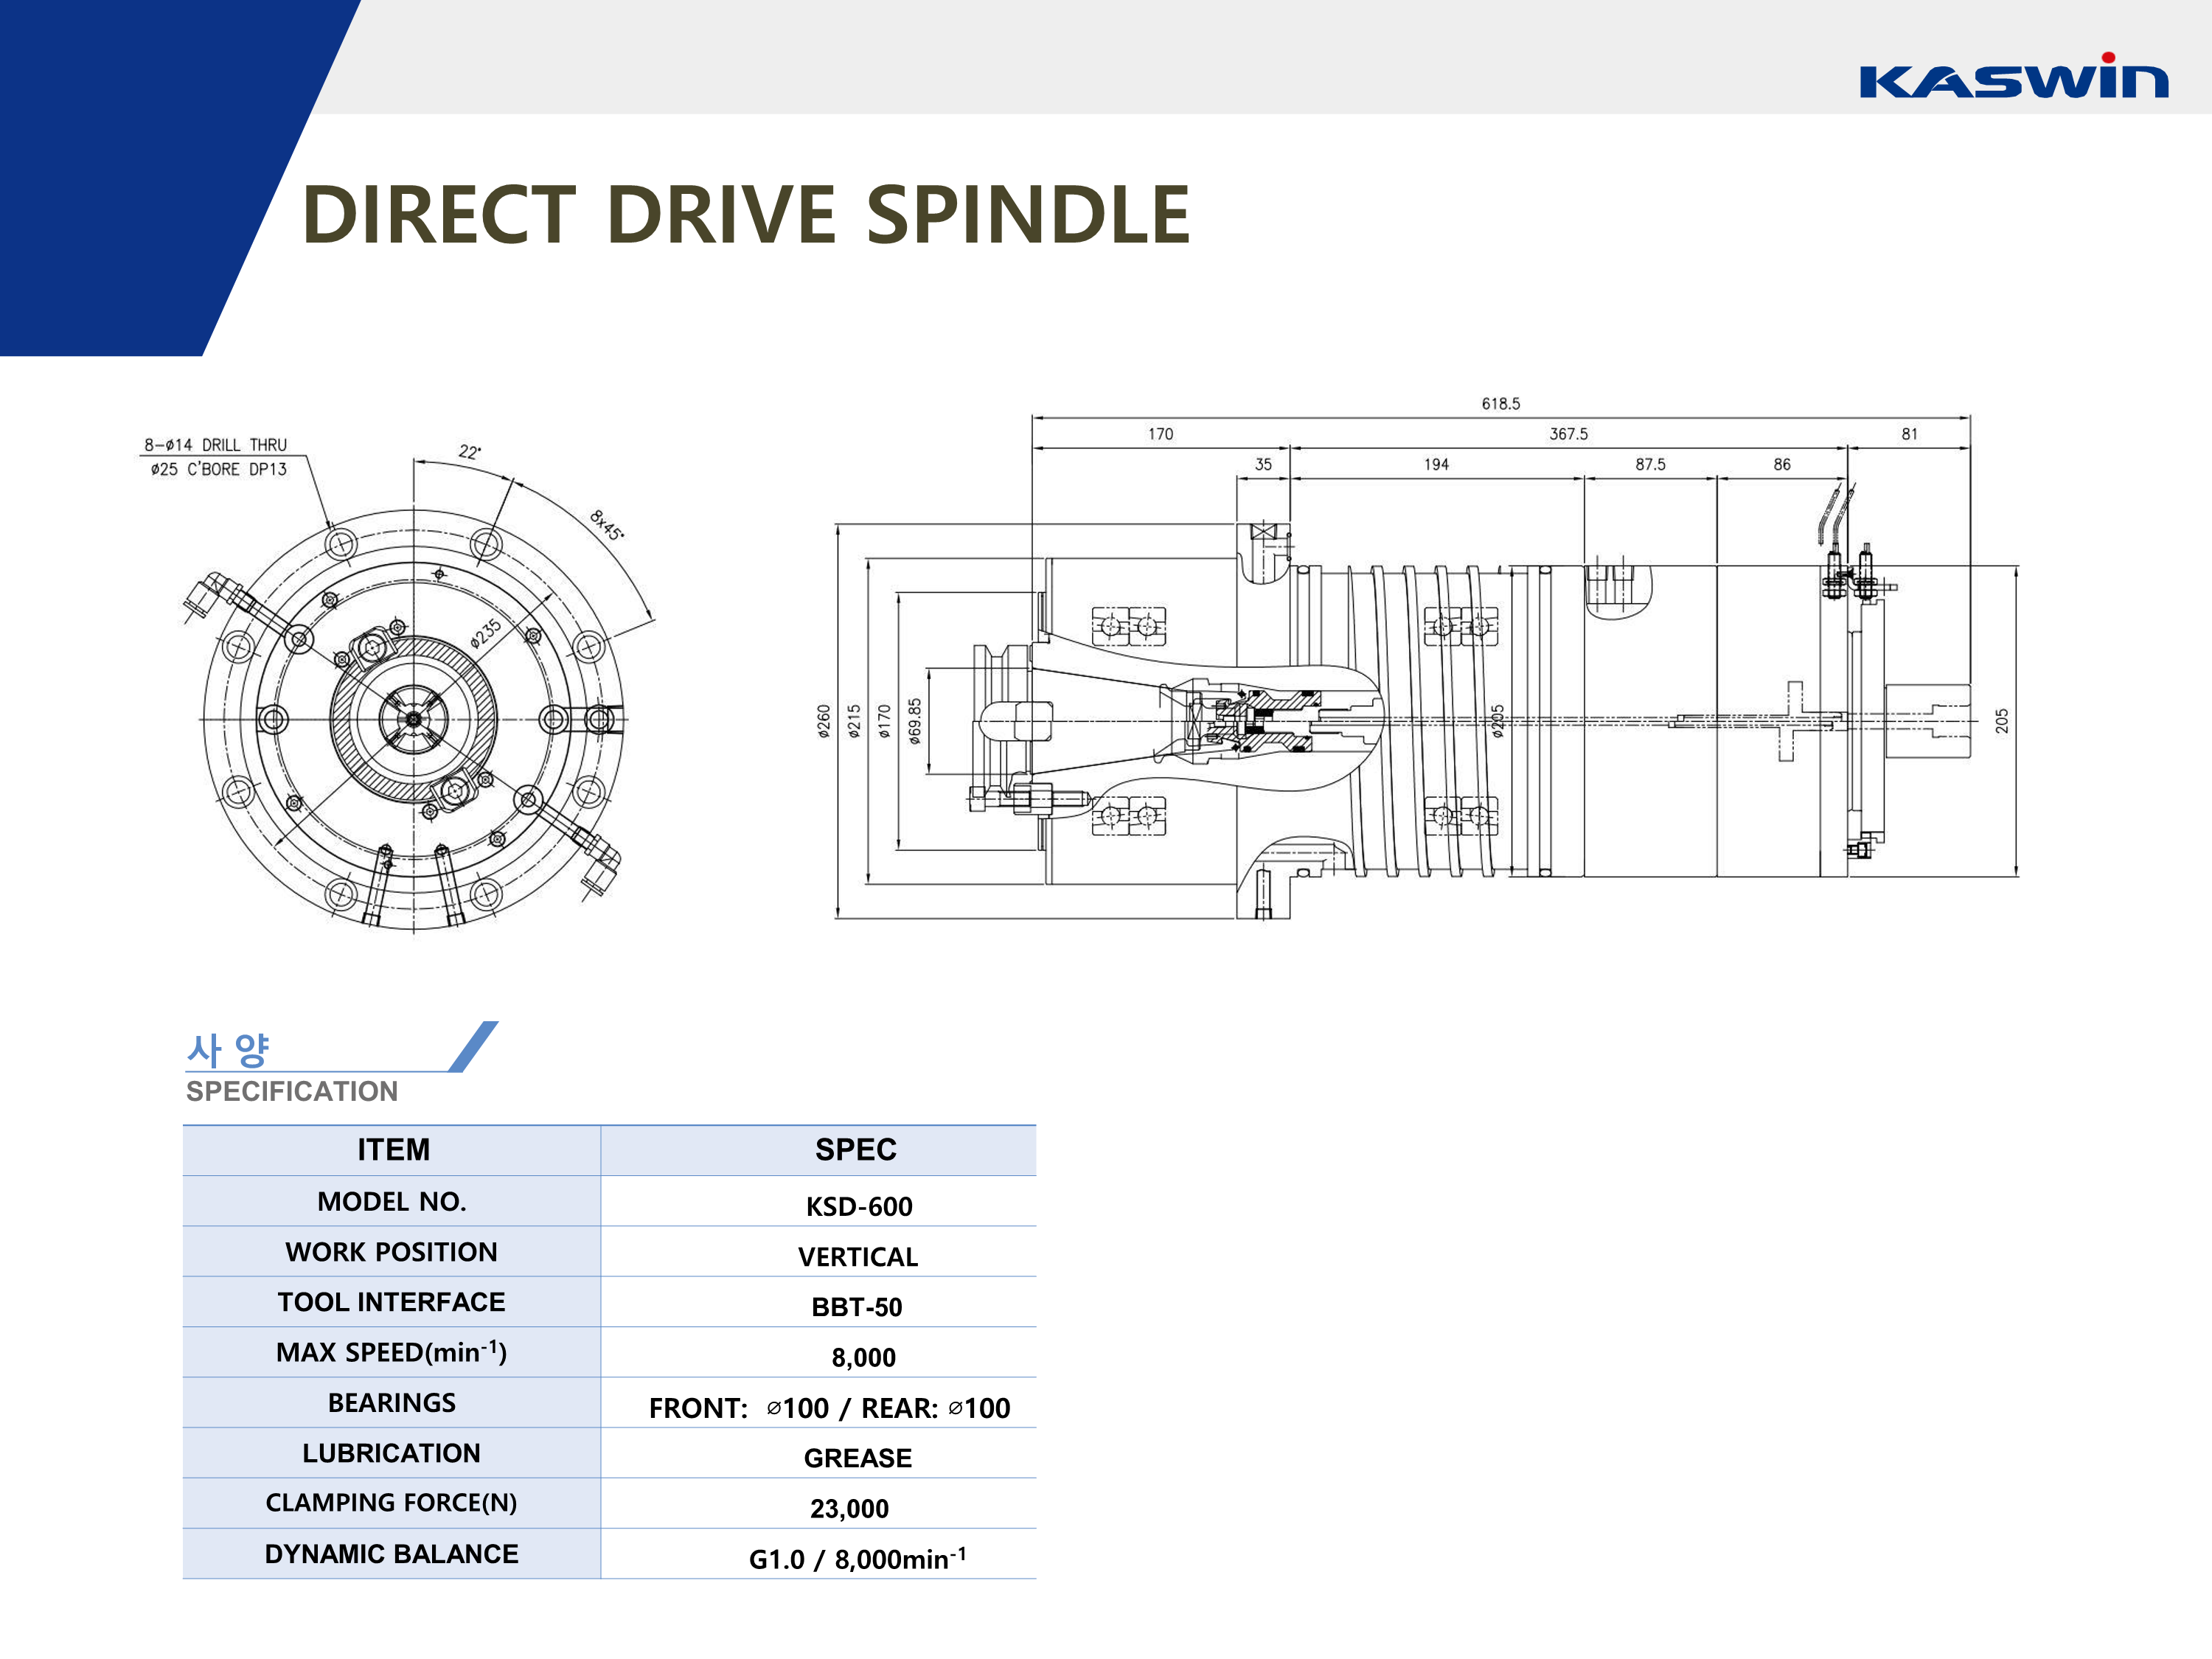Click the ITEM column header
The width and height of the screenshot is (2212, 1659).
tap(393, 1150)
